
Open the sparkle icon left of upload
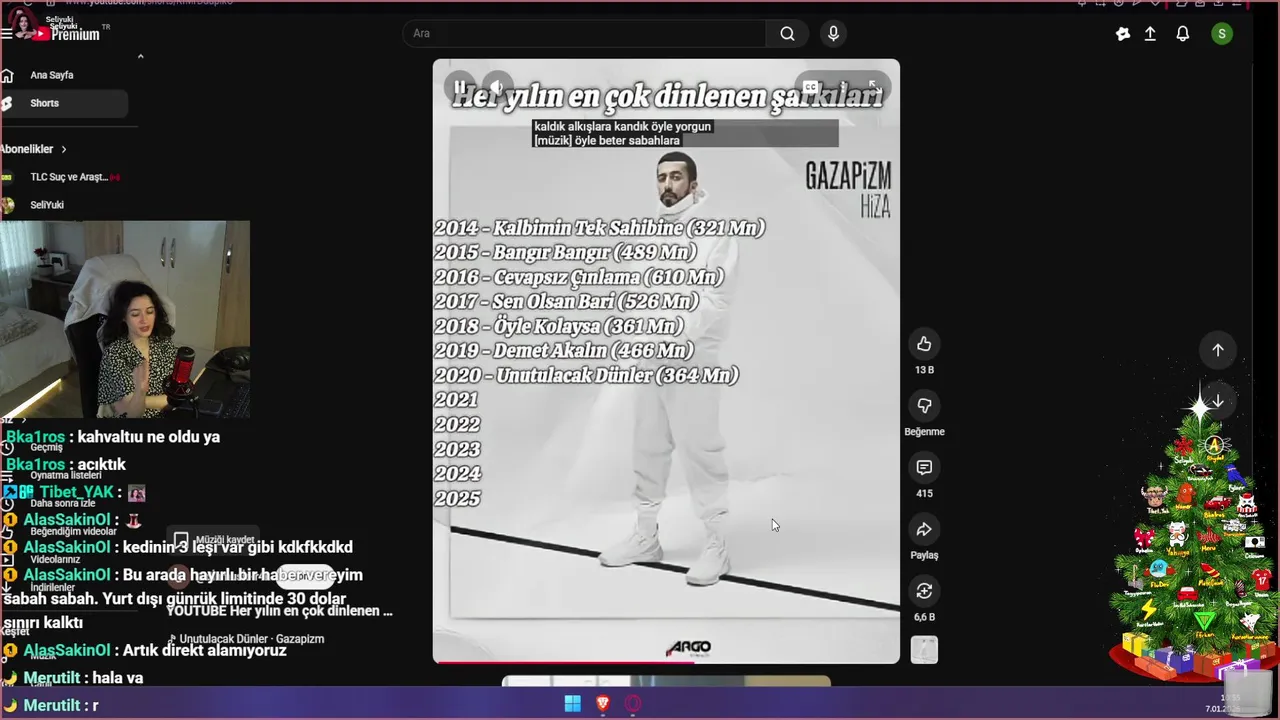coord(1123,34)
